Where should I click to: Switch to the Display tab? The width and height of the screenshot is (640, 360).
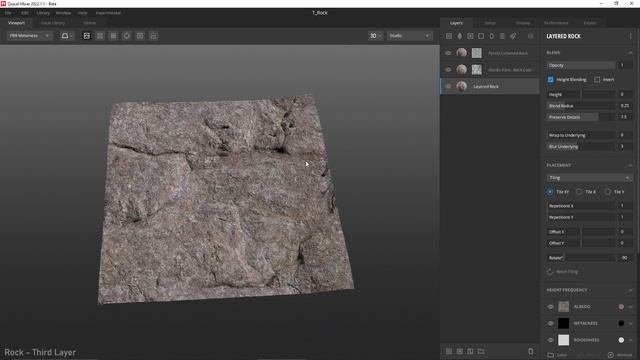523,23
